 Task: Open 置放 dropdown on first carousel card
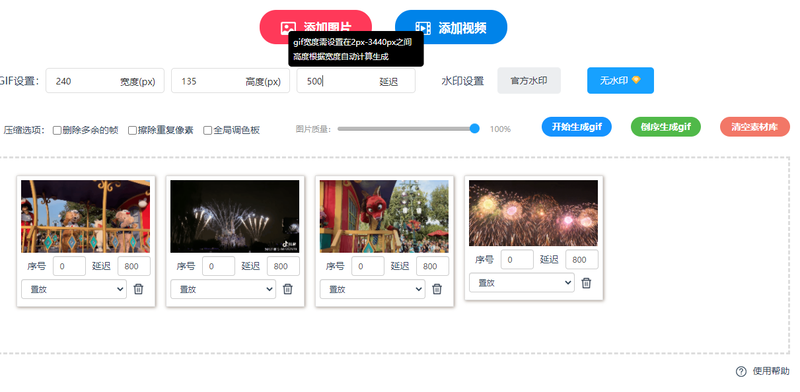[x=74, y=289]
